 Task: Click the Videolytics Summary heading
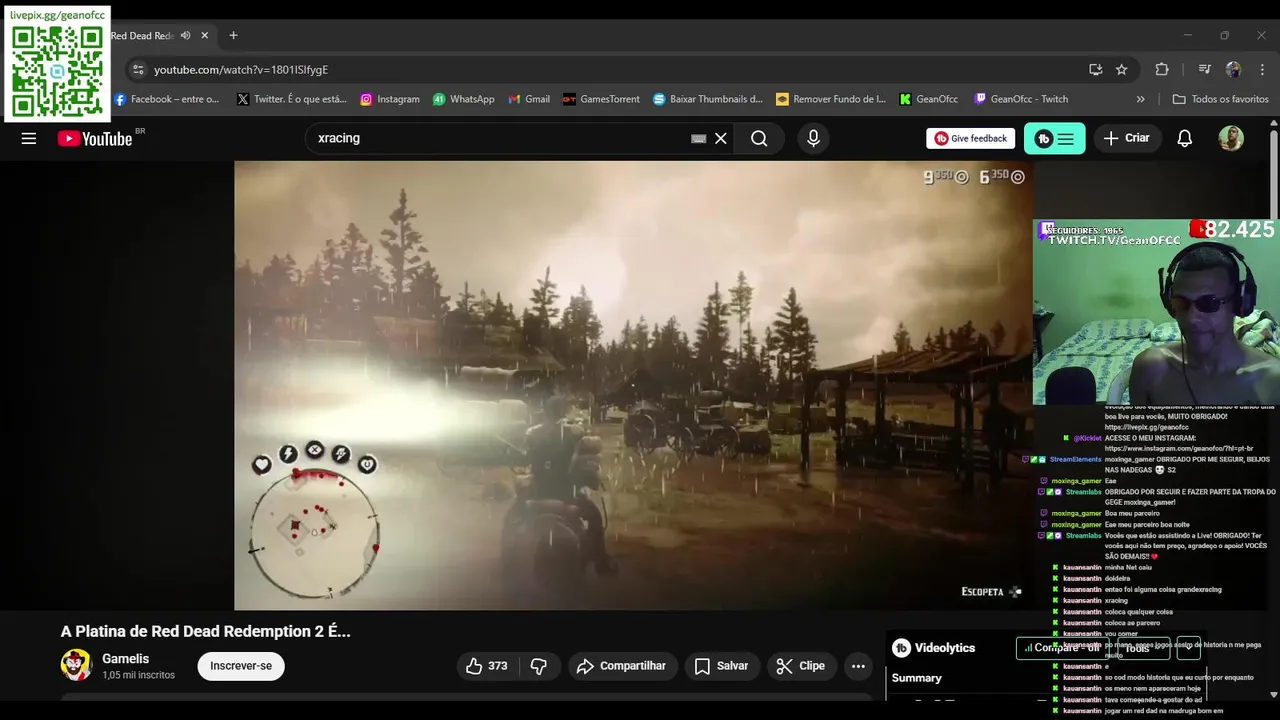pyautogui.click(x=917, y=678)
